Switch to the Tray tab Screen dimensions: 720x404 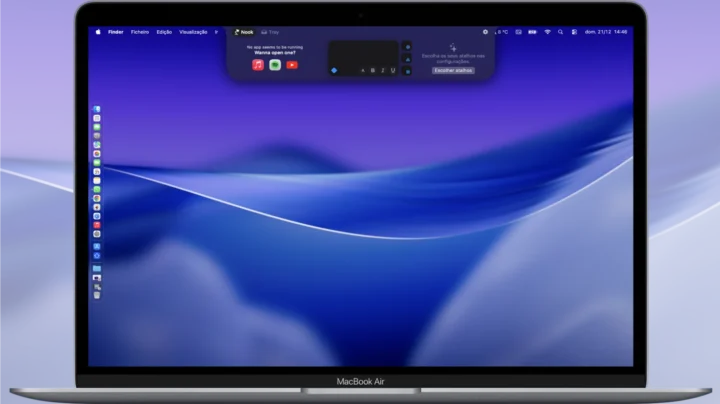(x=270, y=32)
